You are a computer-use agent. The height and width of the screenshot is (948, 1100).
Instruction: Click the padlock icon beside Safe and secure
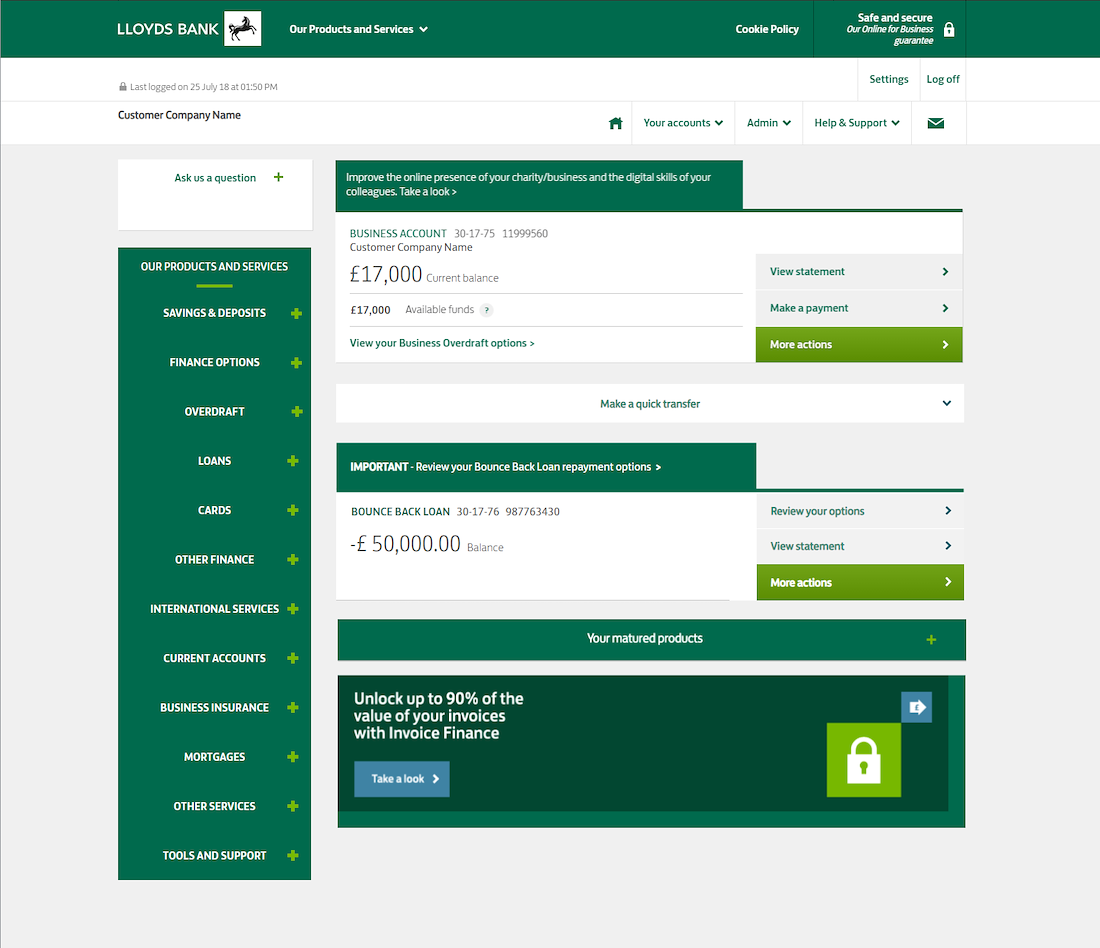coord(948,29)
